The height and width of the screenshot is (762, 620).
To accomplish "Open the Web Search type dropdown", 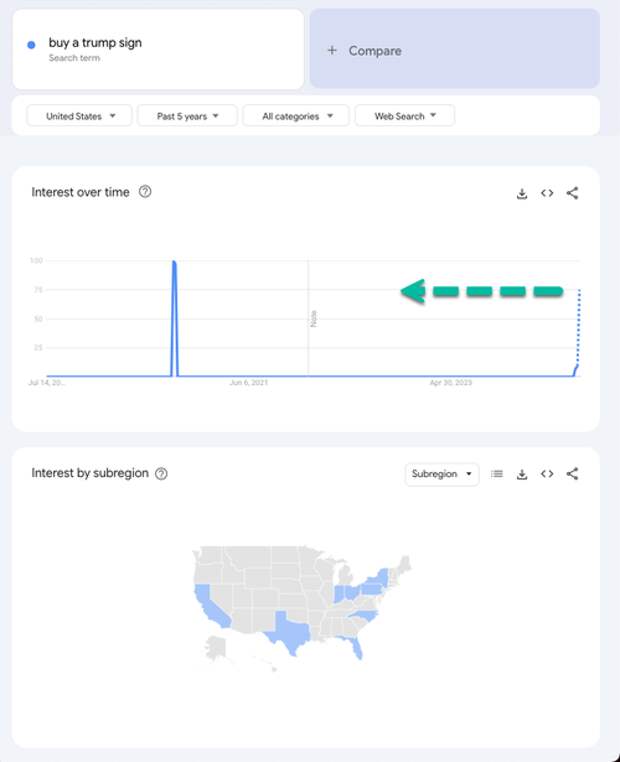I will [x=405, y=116].
